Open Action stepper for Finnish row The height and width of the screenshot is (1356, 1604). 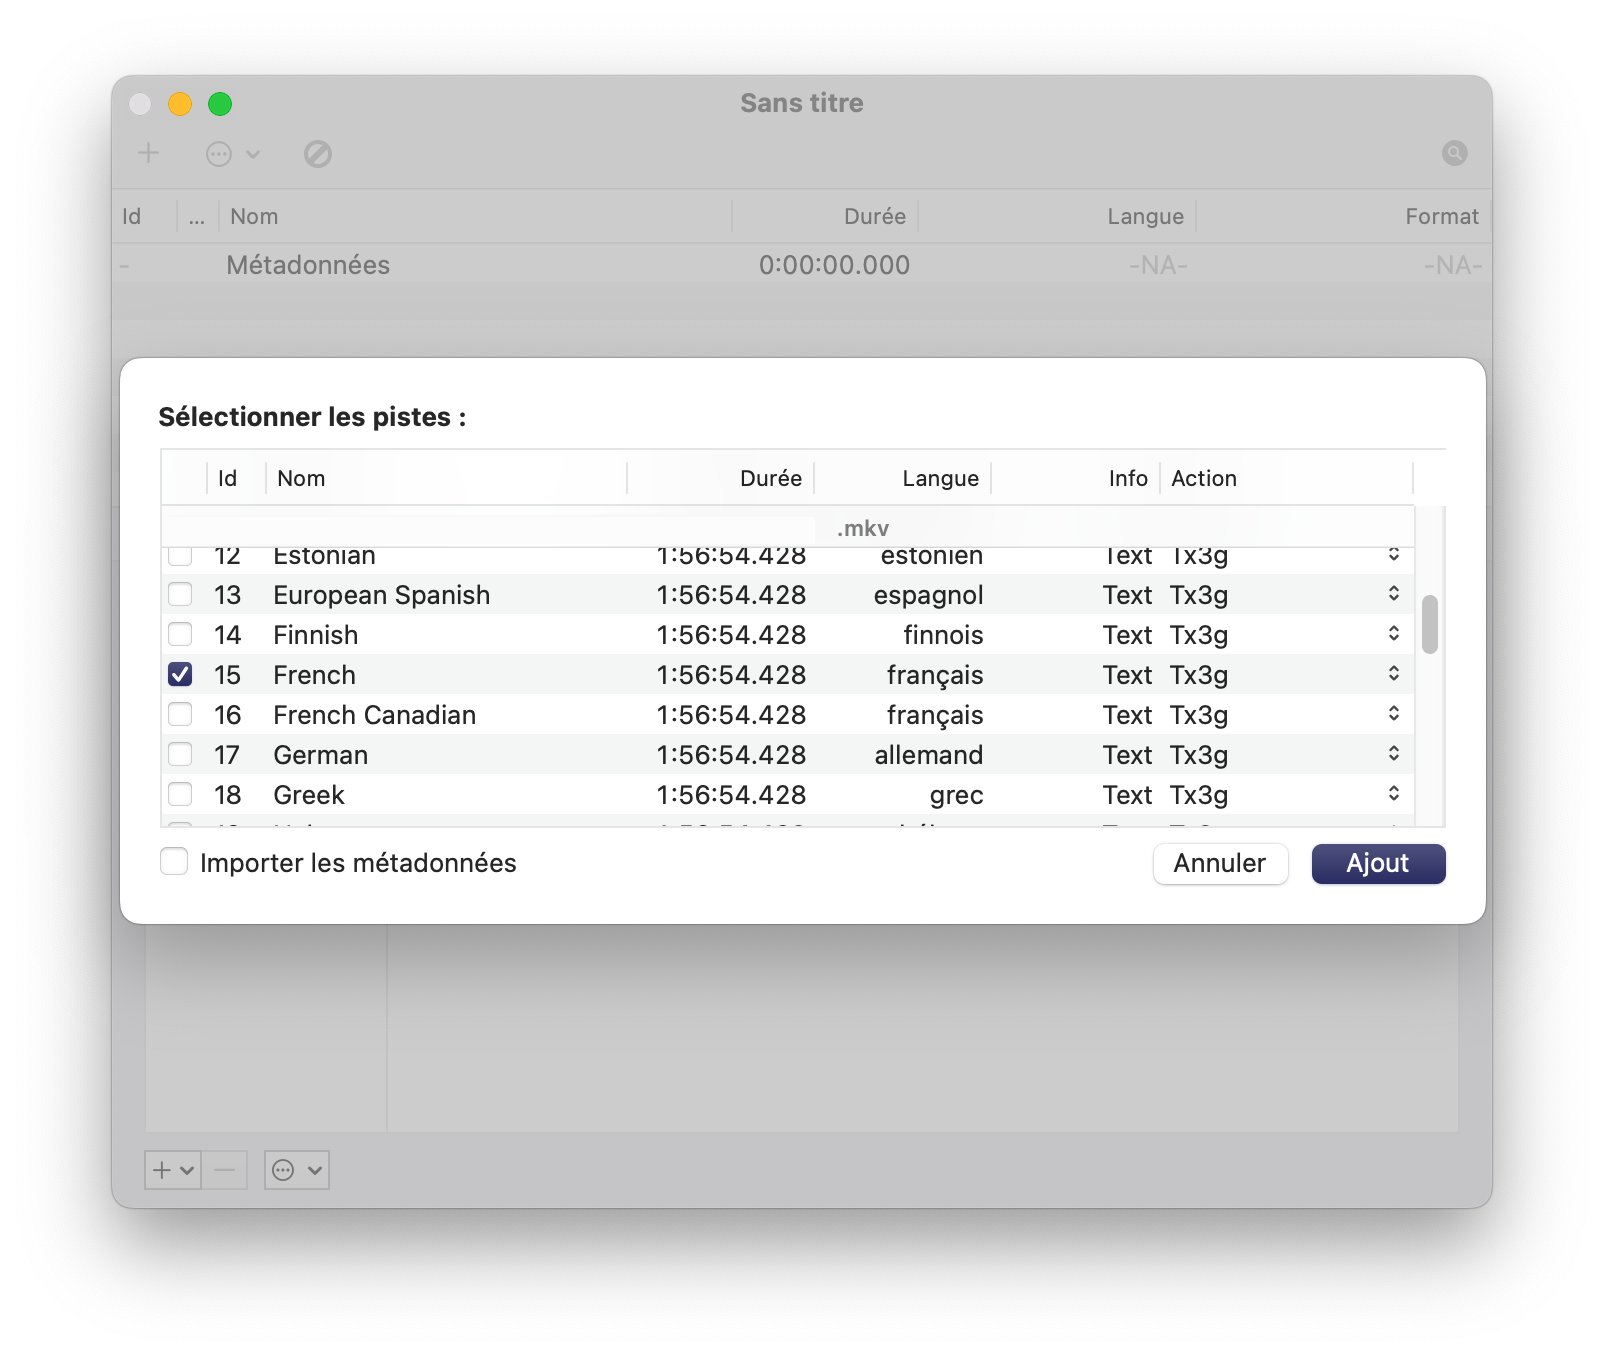pos(1393,634)
